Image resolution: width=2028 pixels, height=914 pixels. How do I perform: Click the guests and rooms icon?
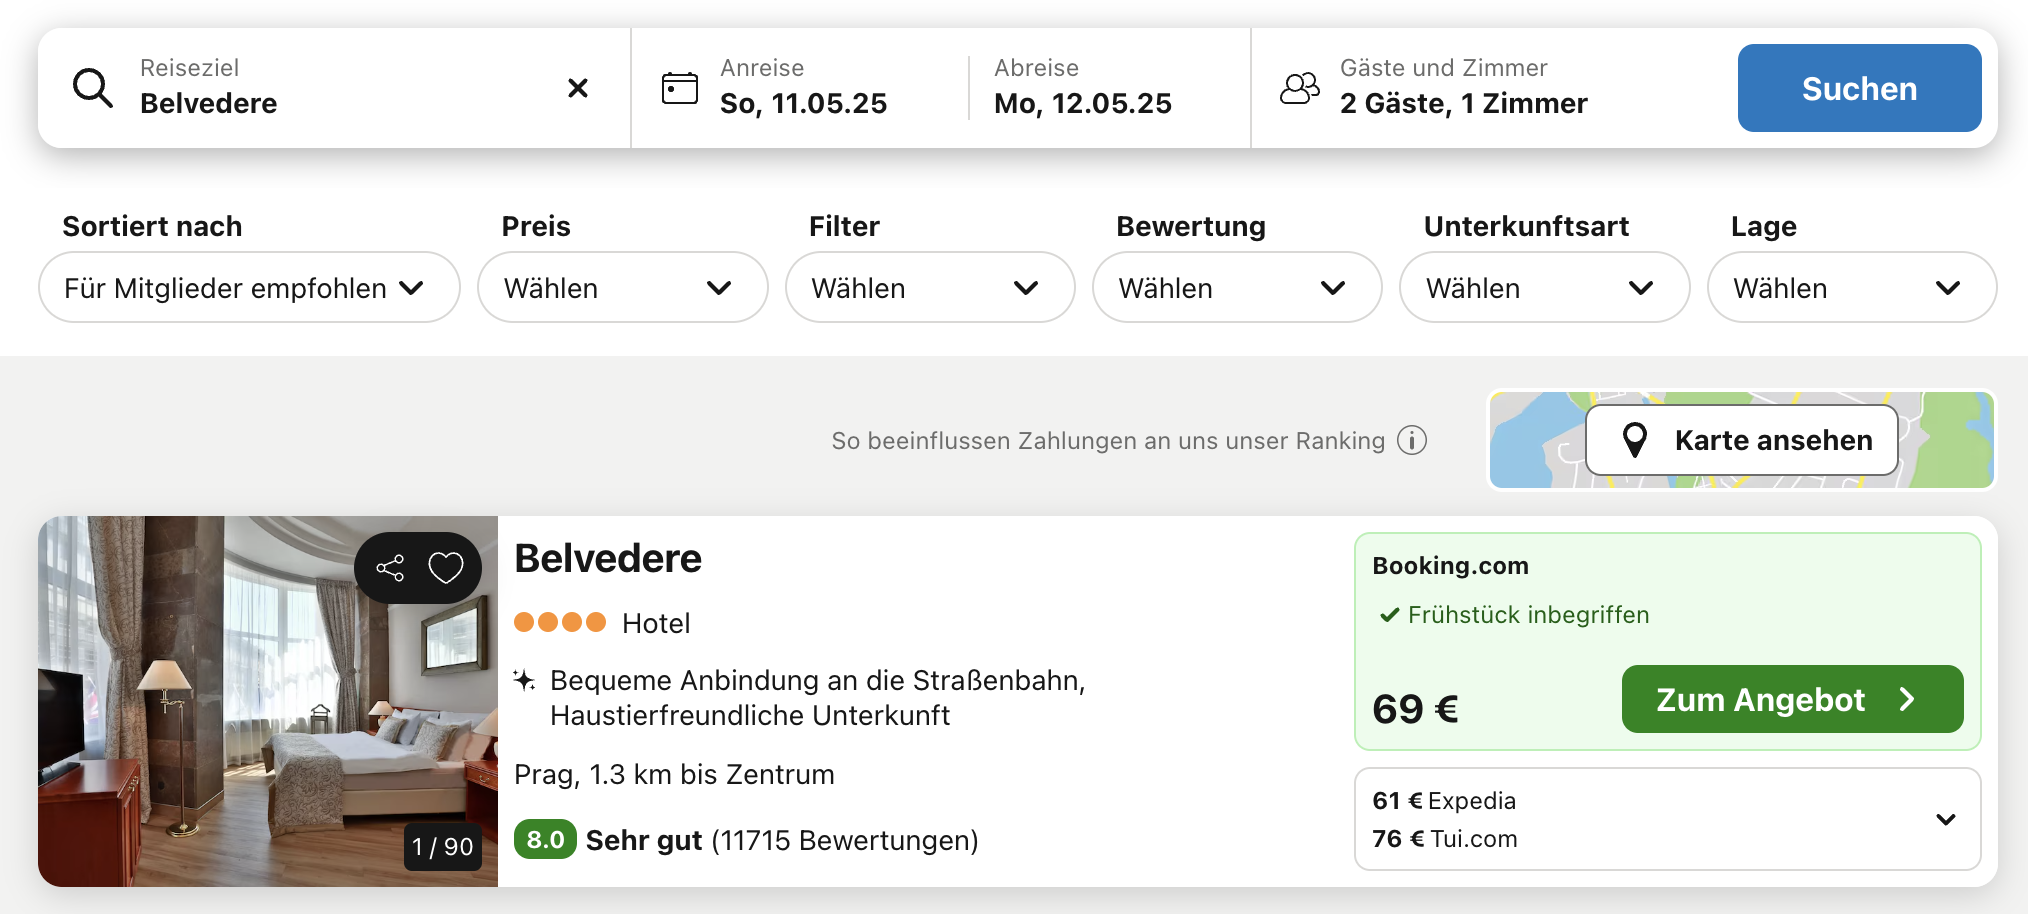point(1300,88)
